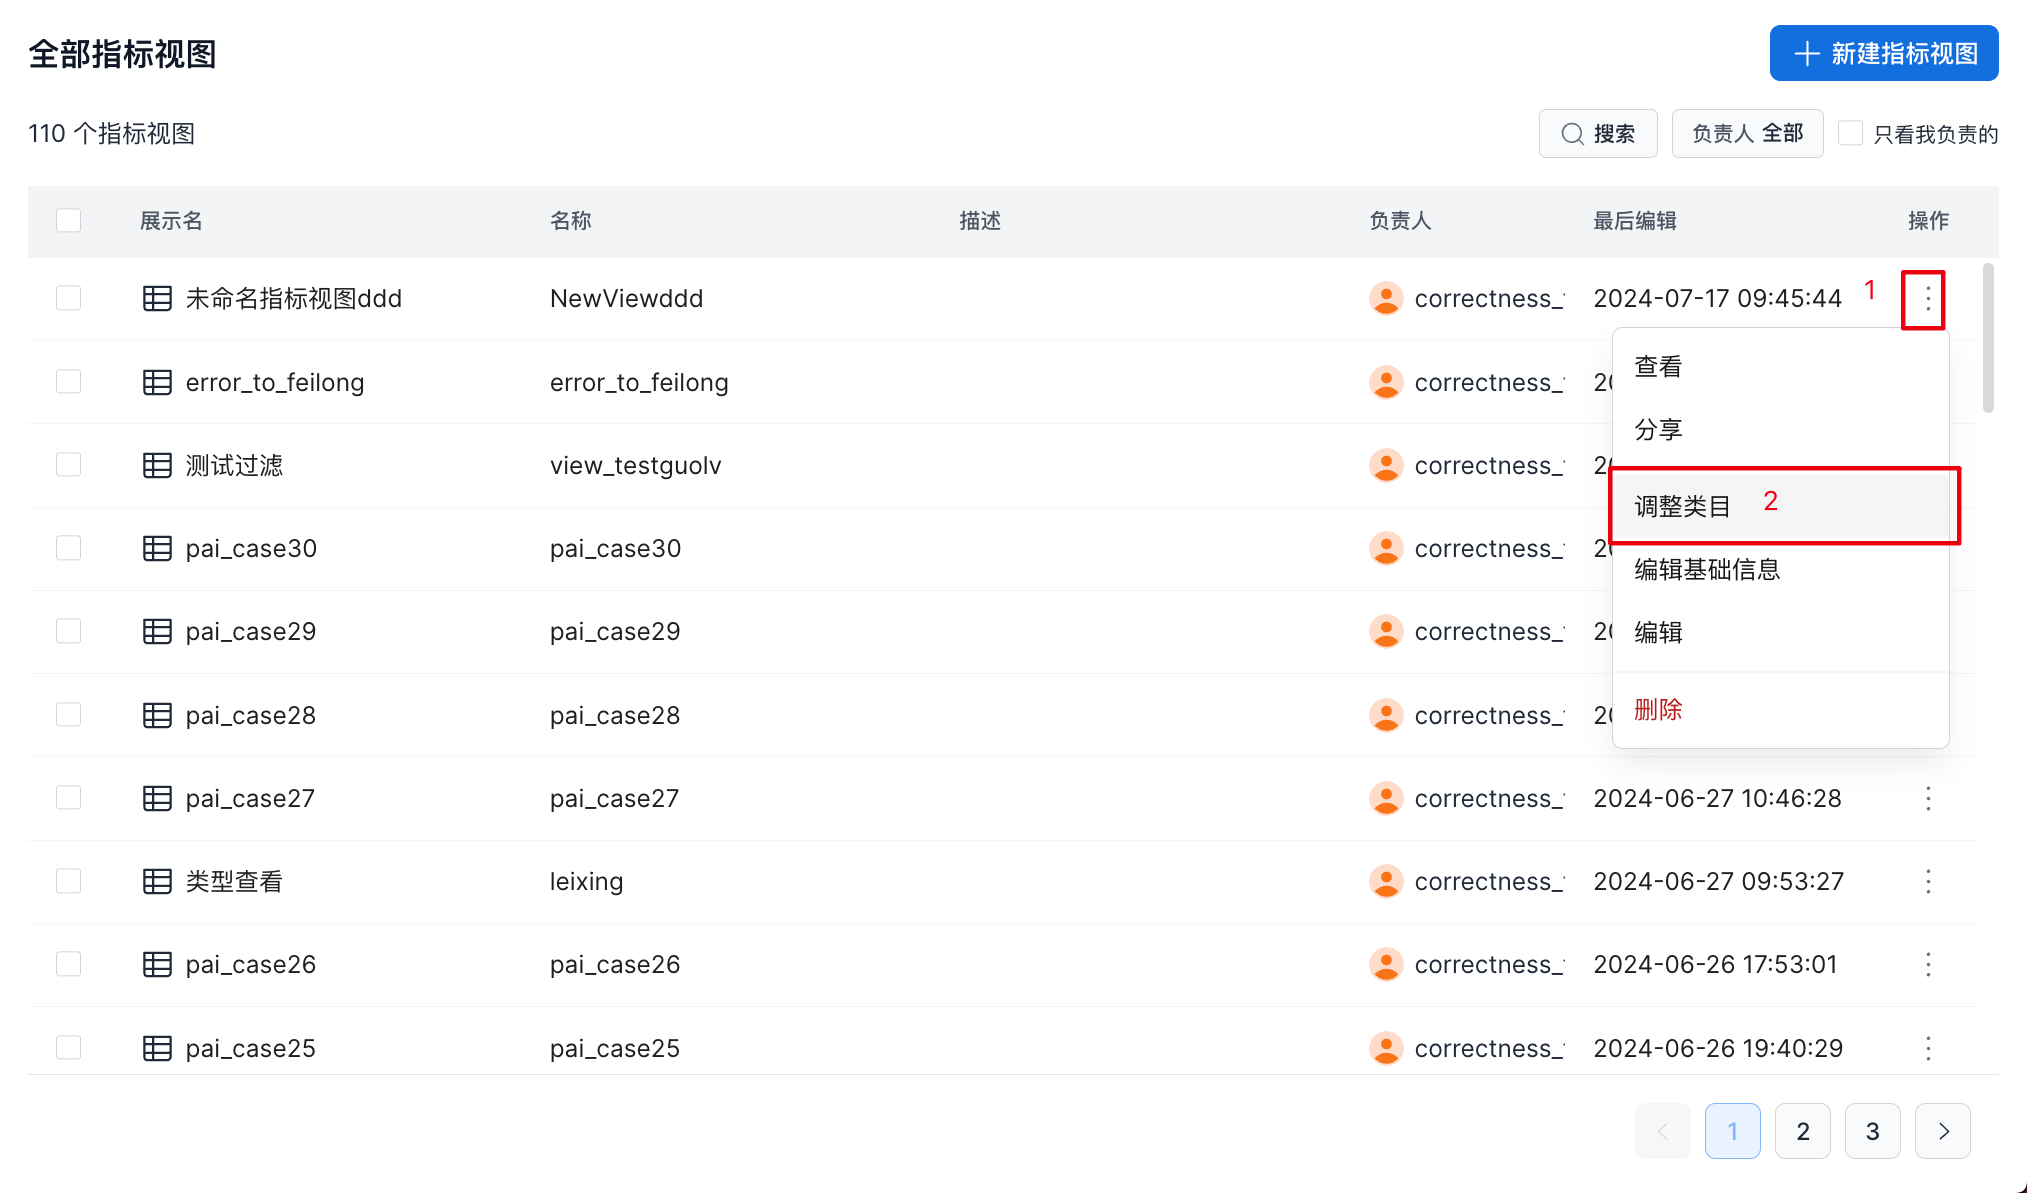Screen dimensions: 2027x1193
Task: Go to next page with right chevron
Action: pyautogui.click(x=1942, y=1131)
